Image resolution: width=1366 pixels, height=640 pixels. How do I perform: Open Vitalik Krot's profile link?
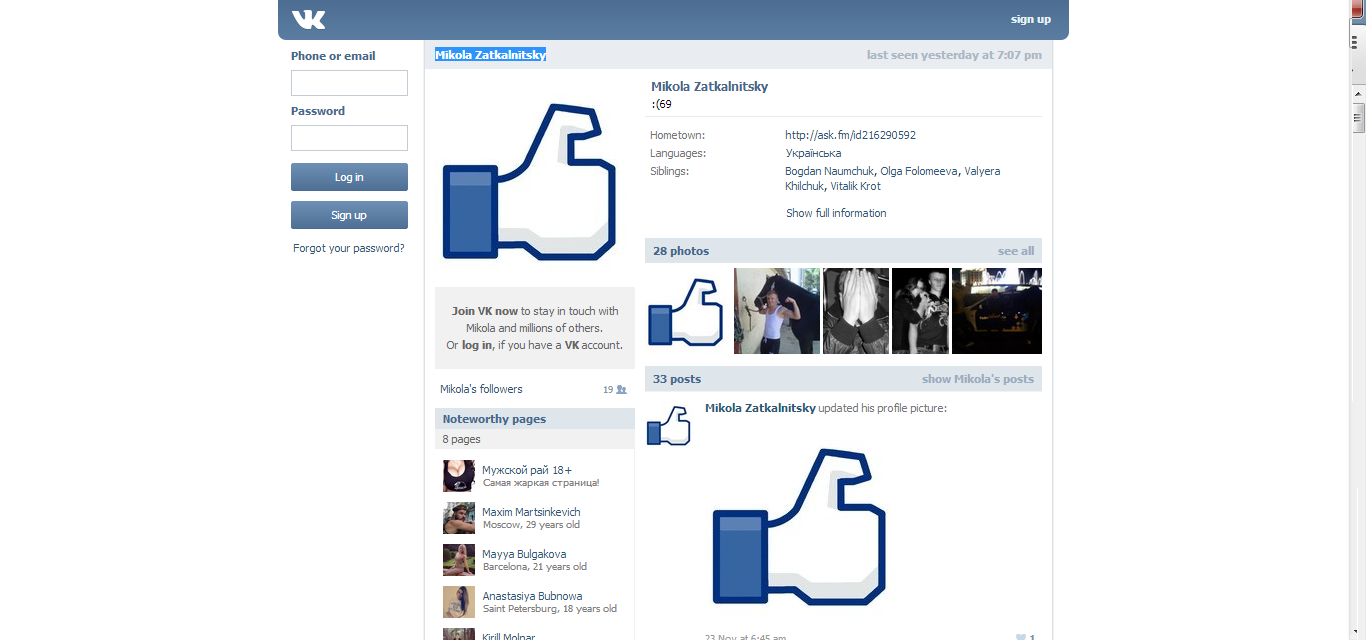(x=856, y=186)
